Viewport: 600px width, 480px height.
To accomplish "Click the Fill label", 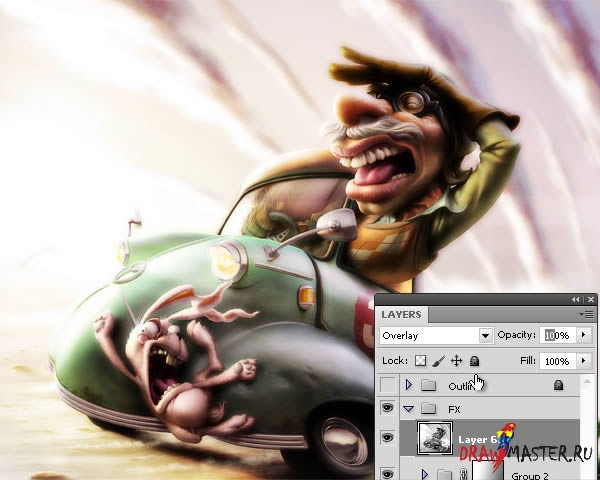I will click(528, 361).
